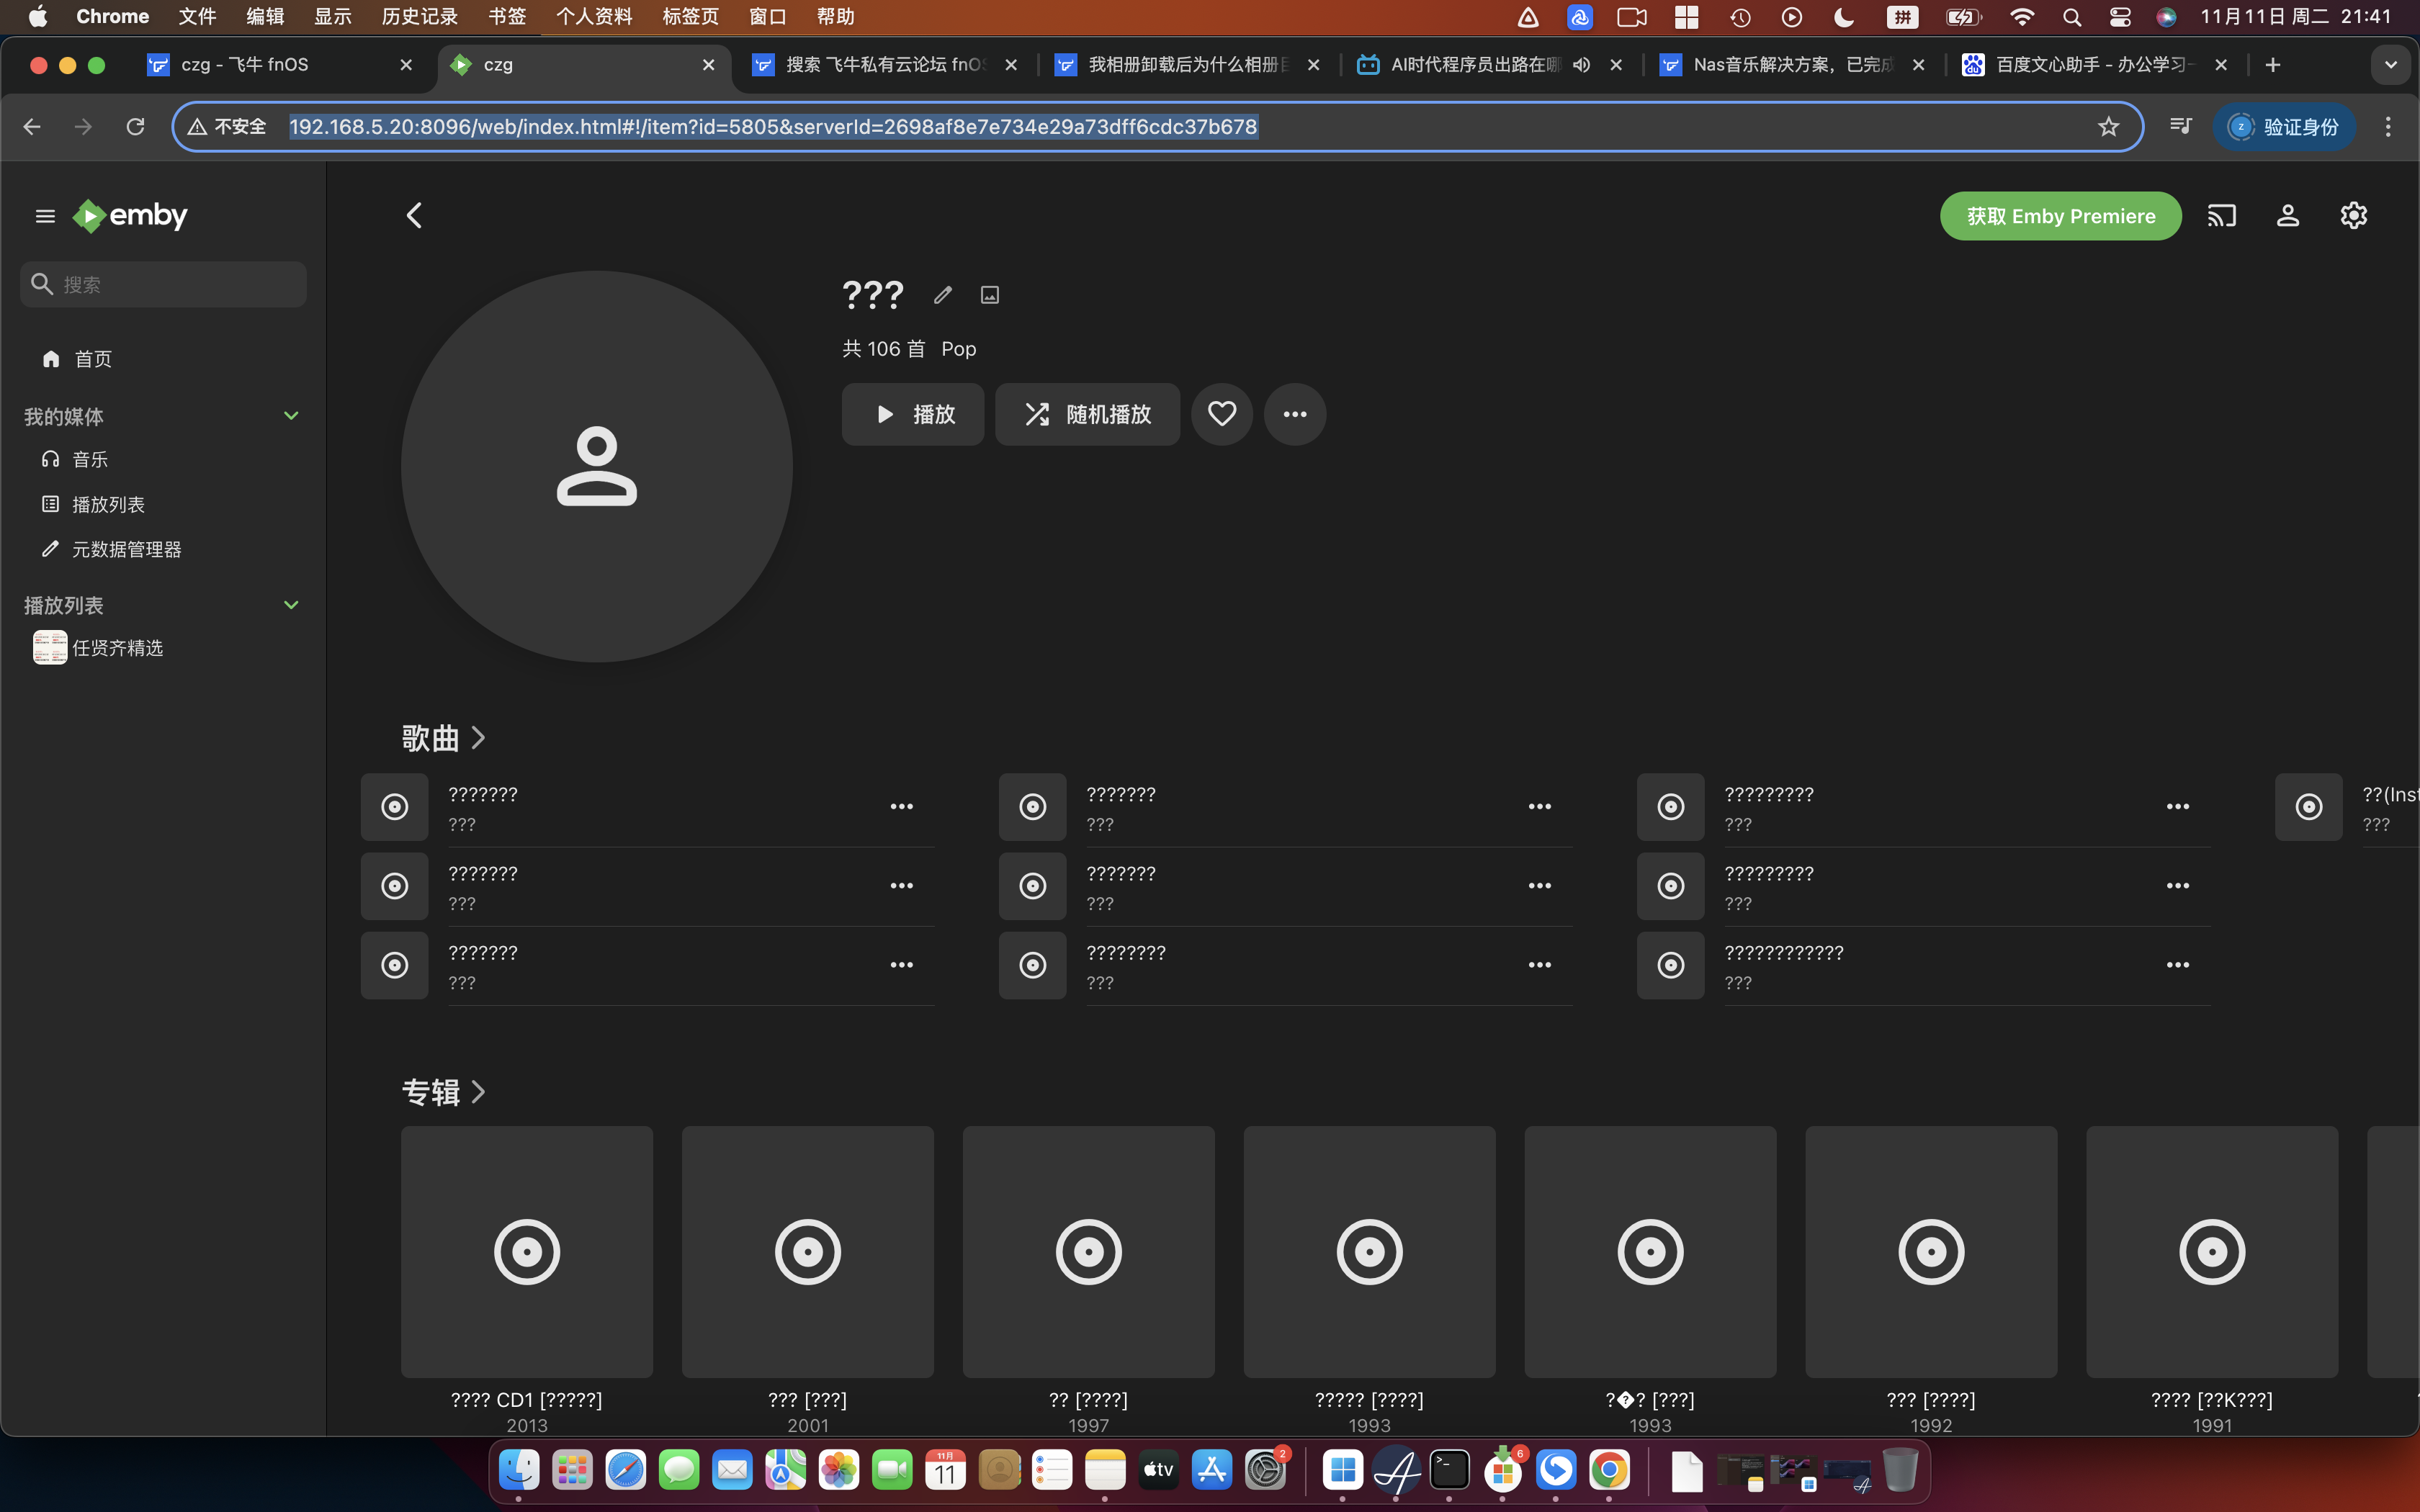Collapse the 我的媒体 sidebar section

pyautogui.click(x=291, y=416)
